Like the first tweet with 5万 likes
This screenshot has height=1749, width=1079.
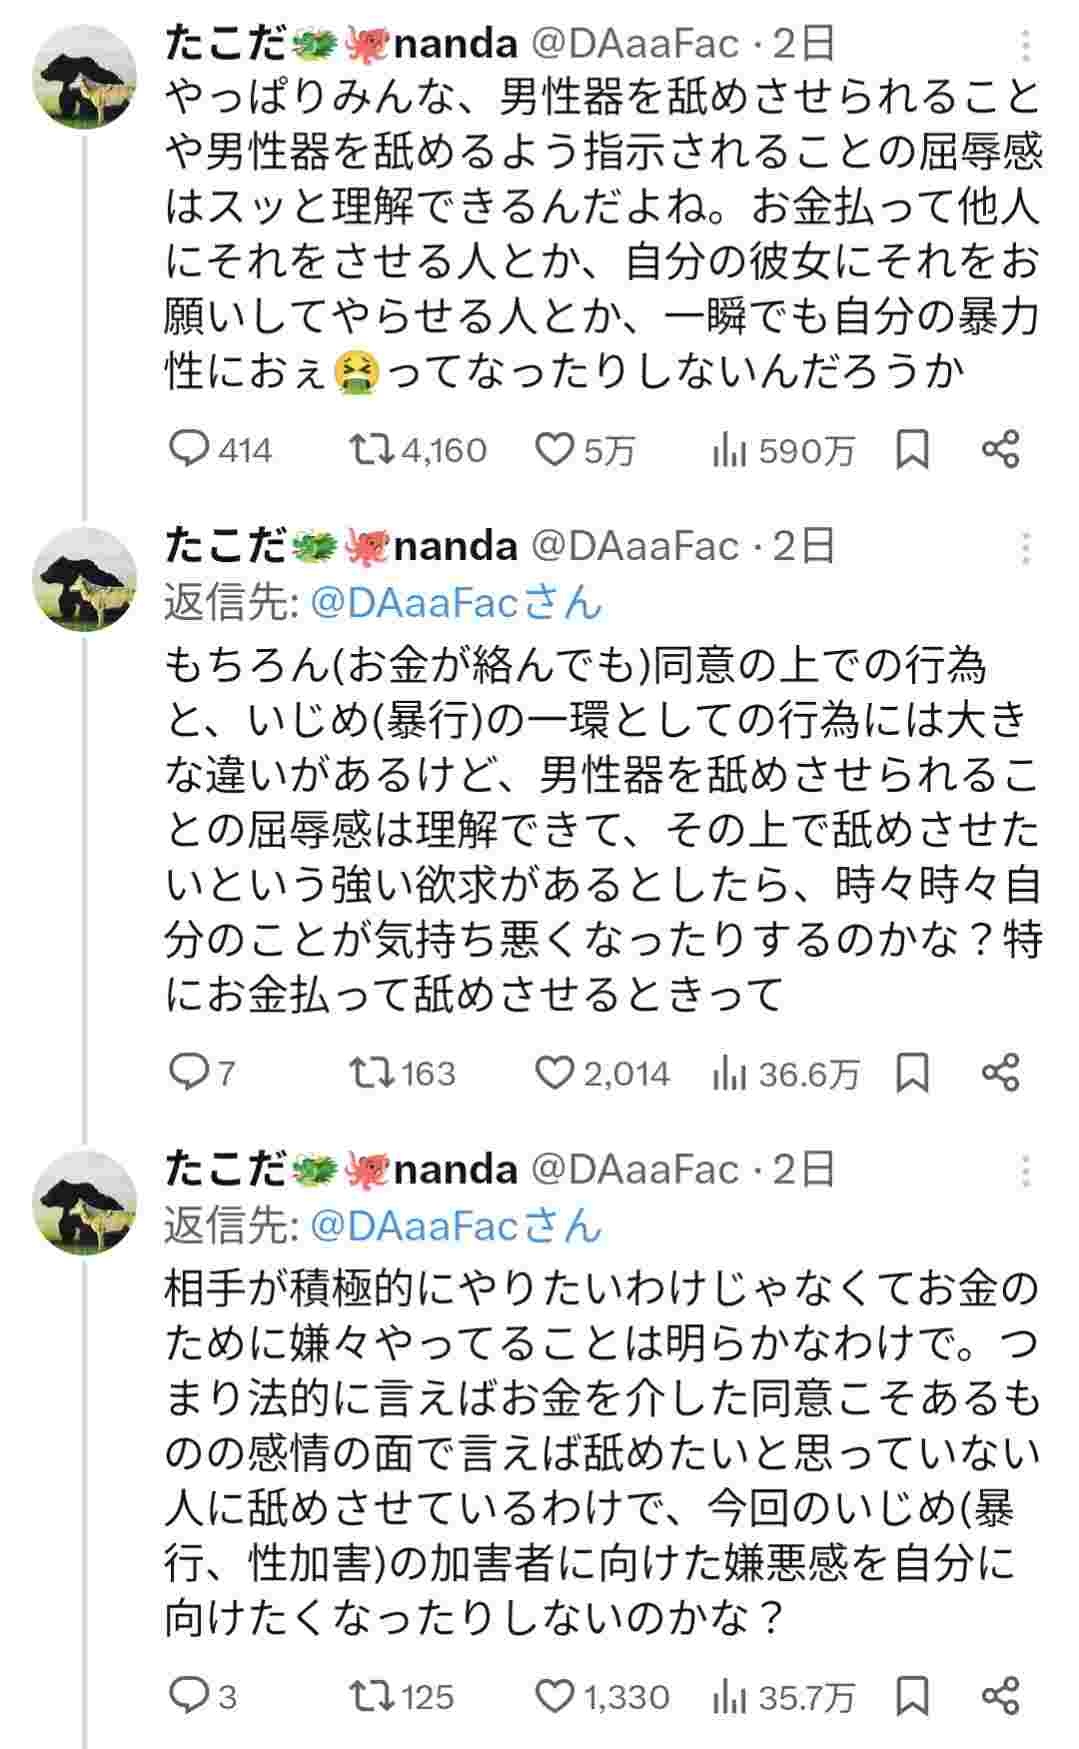(554, 450)
